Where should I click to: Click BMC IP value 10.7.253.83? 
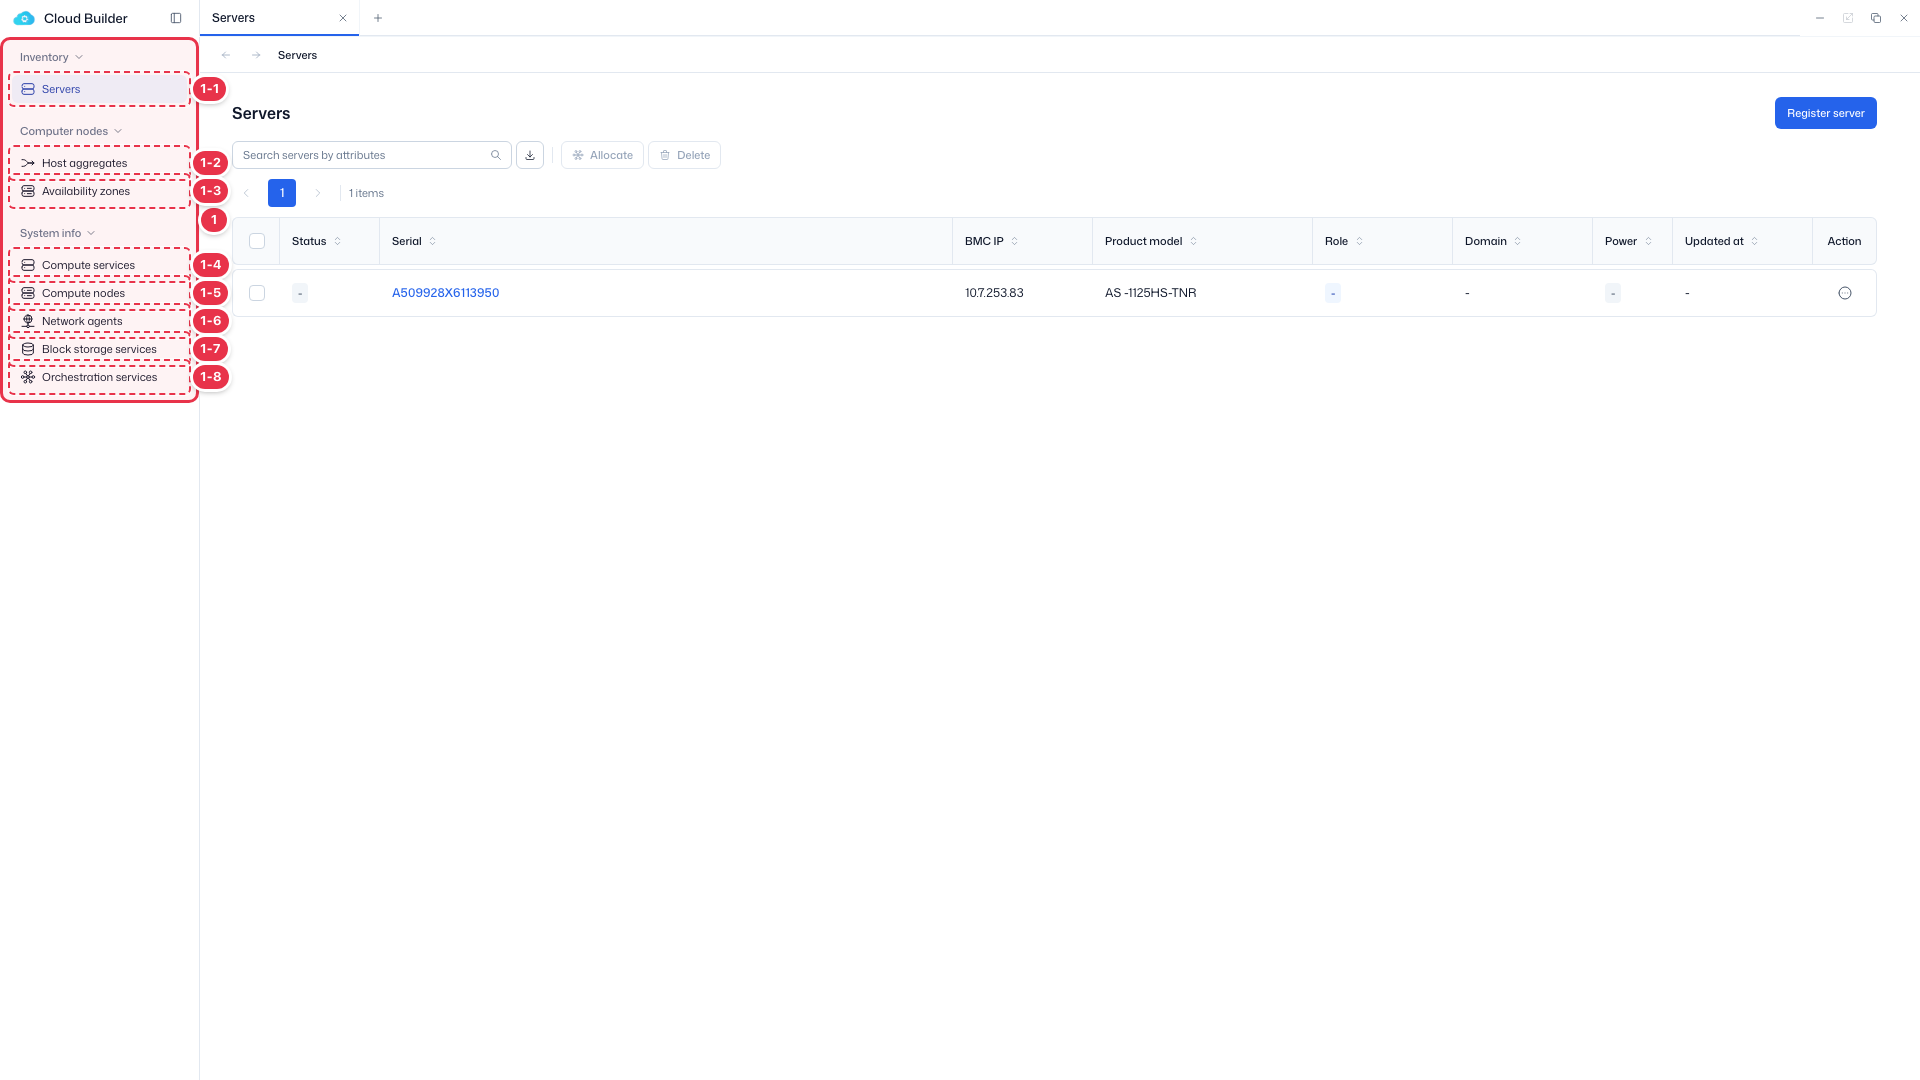(x=994, y=293)
